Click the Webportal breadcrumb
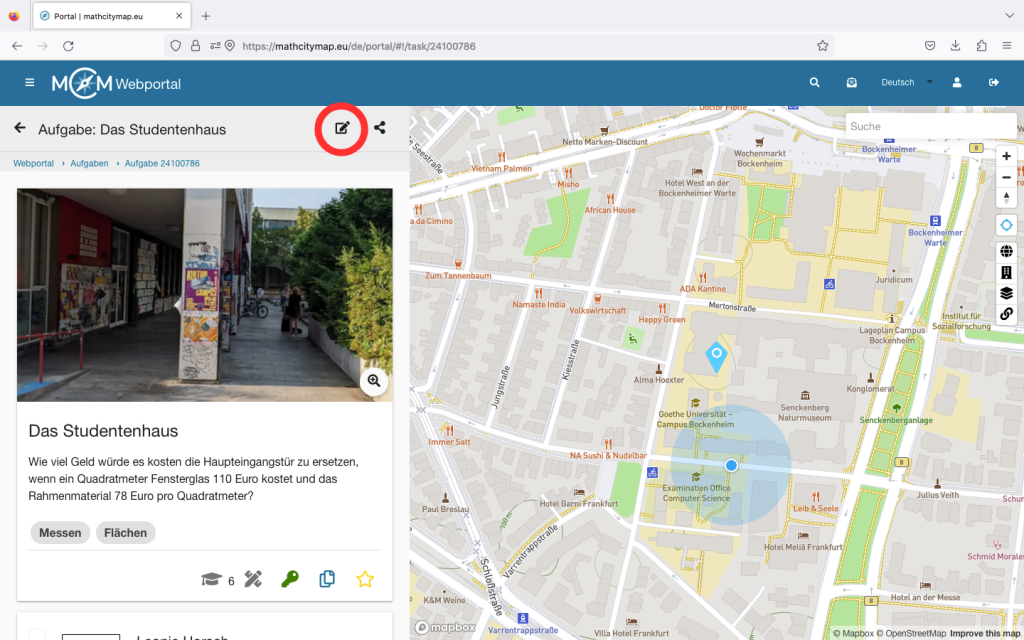The width and height of the screenshot is (1024, 640). [33, 163]
